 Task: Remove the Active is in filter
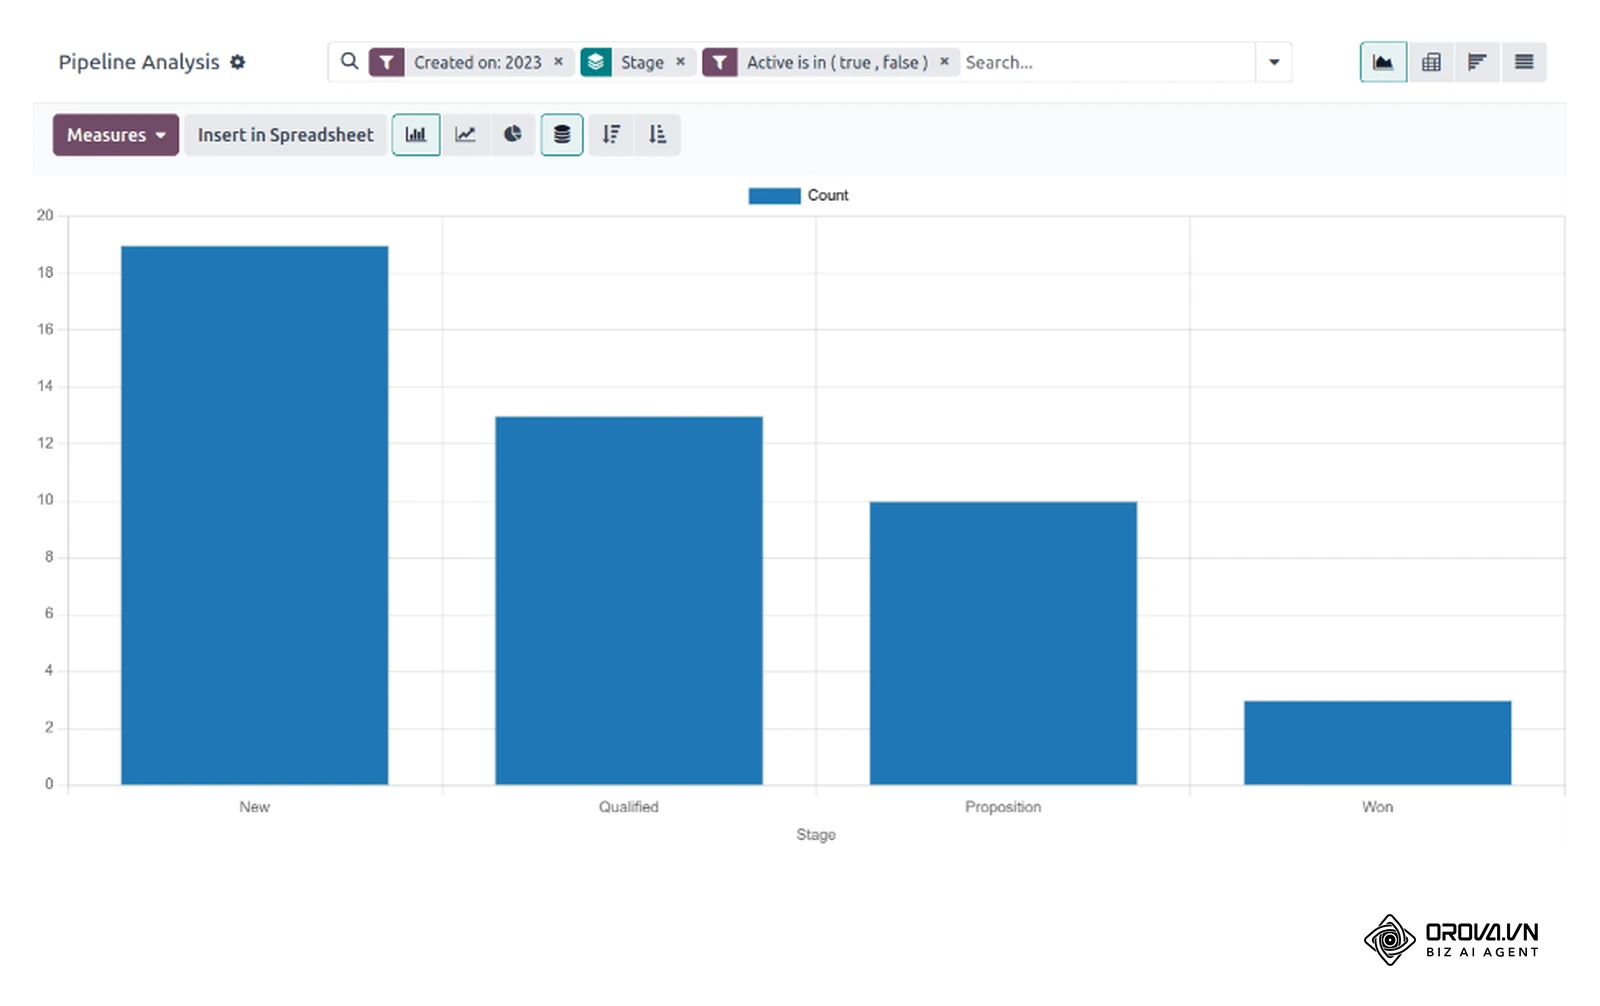[x=944, y=62]
